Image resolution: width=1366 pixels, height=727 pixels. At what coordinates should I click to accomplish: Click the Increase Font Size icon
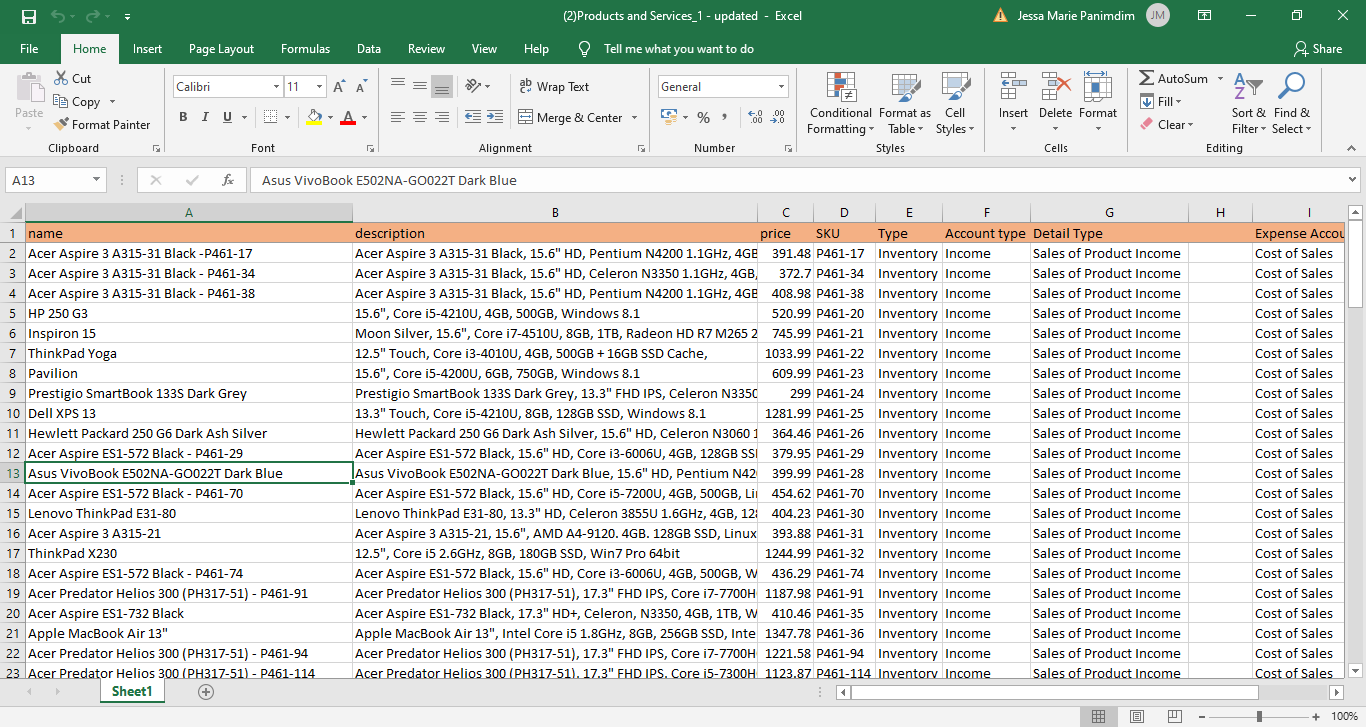(340, 87)
